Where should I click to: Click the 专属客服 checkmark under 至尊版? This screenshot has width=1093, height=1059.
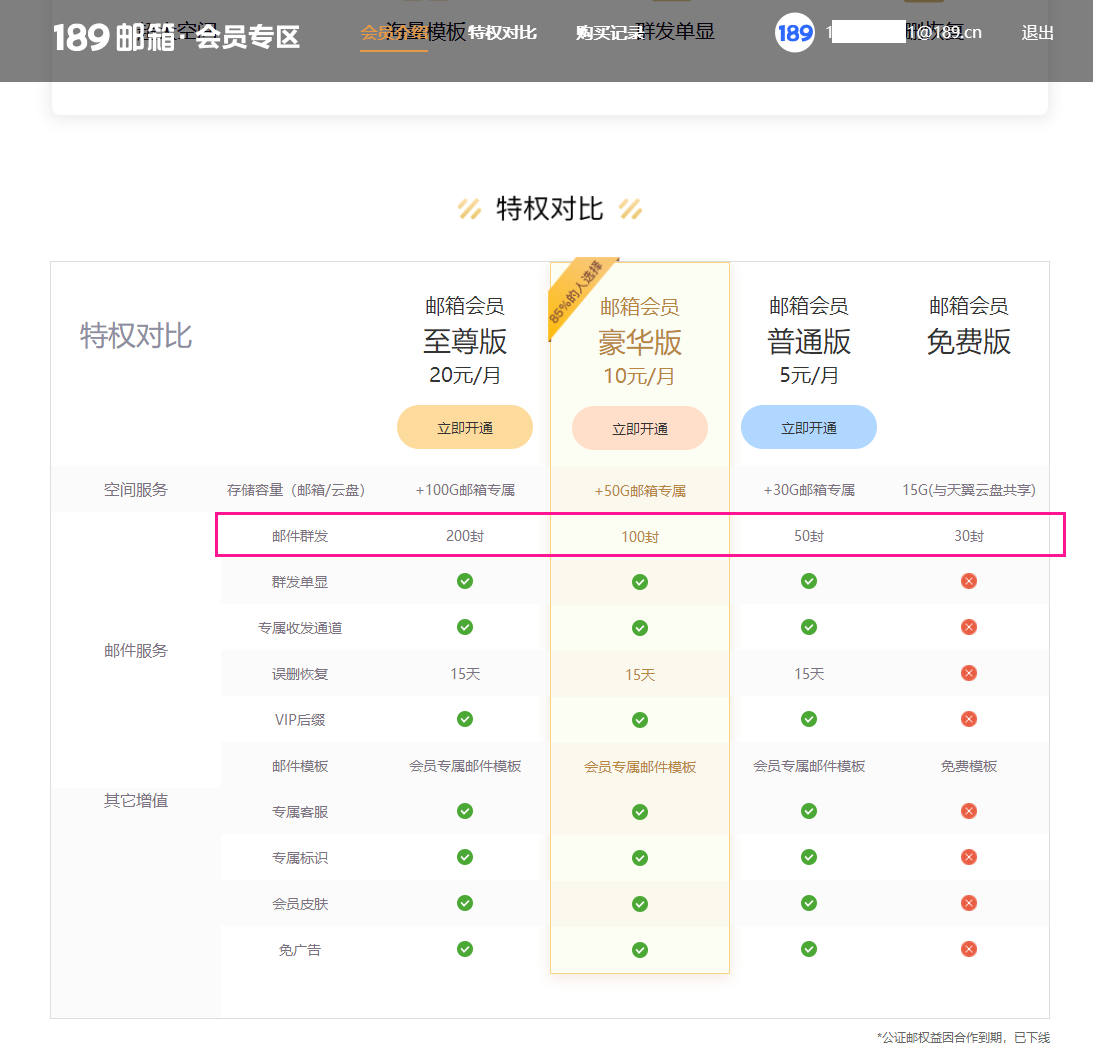click(465, 811)
